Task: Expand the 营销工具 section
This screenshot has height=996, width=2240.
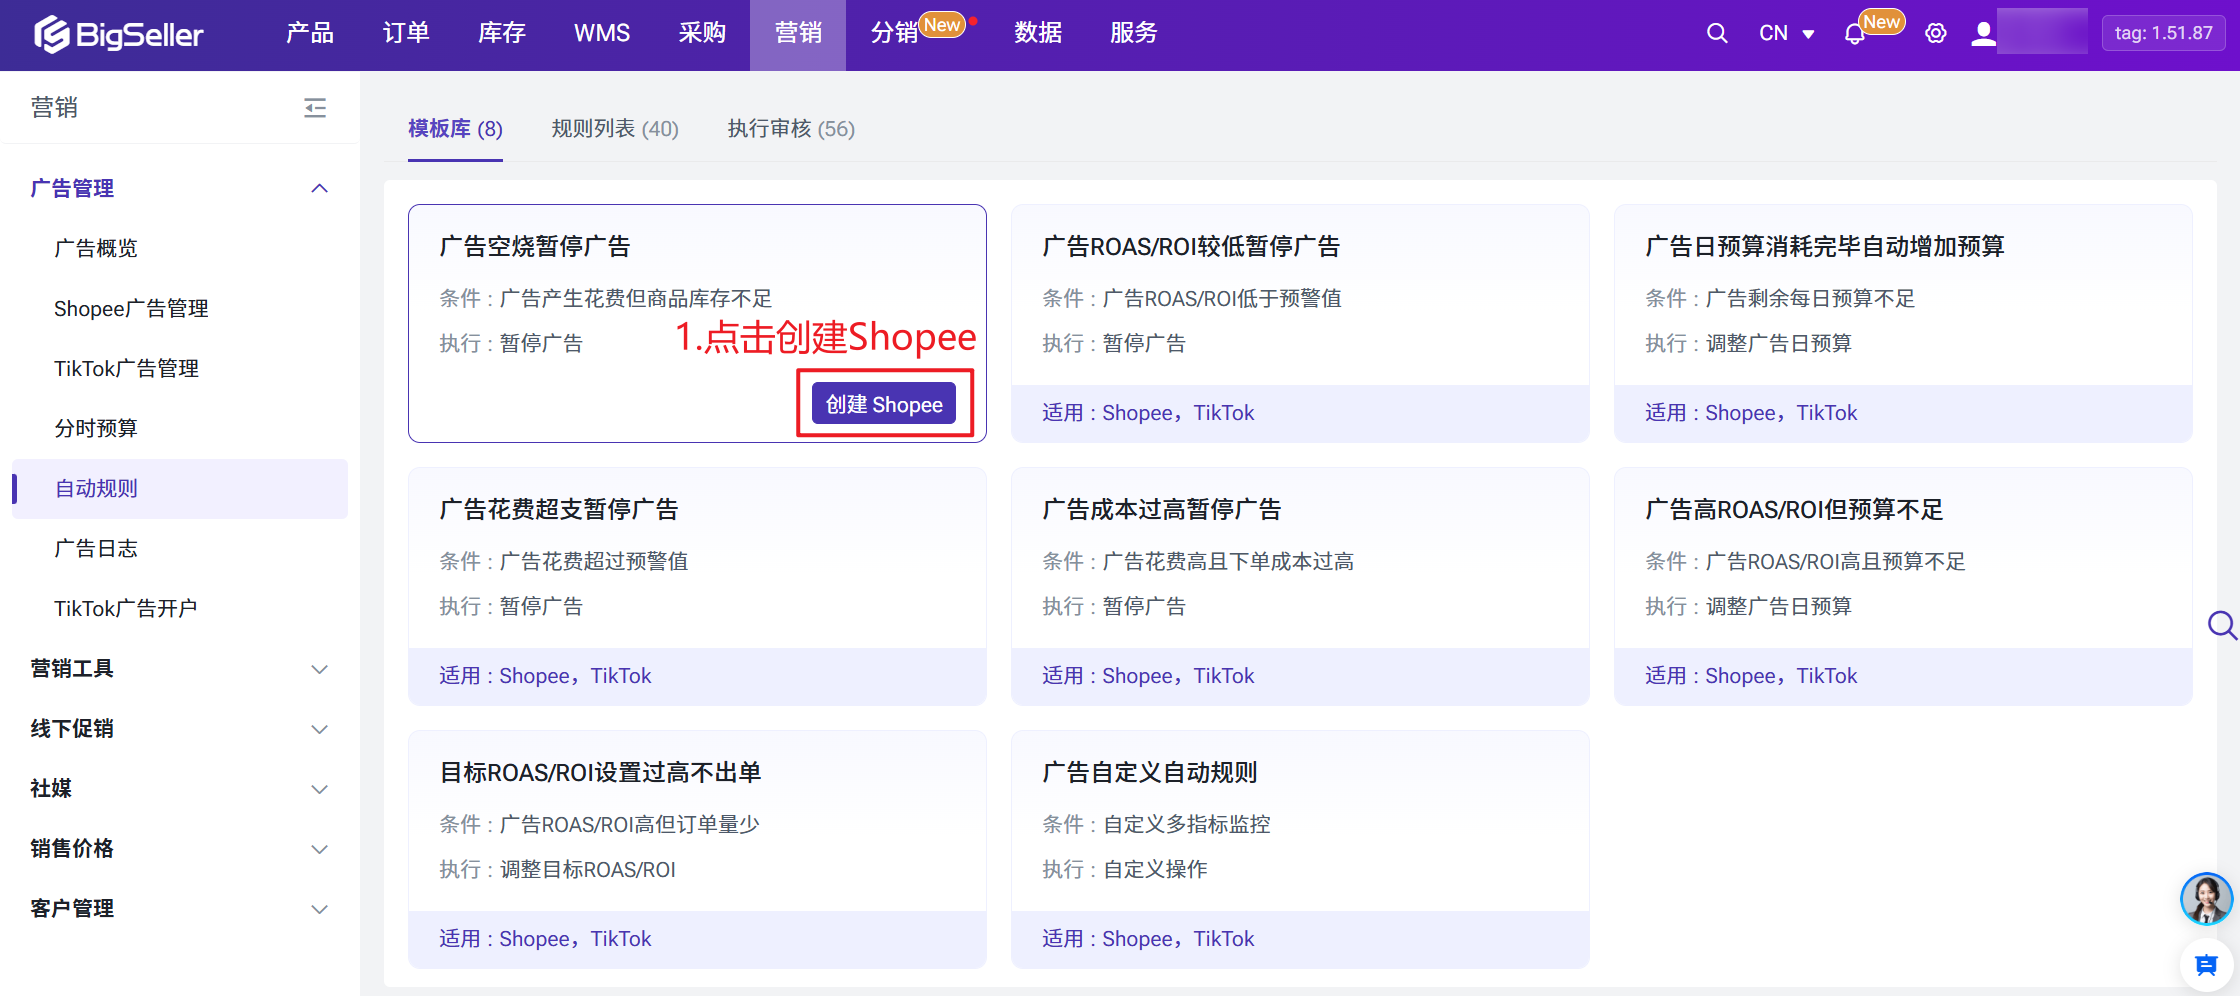Action: point(319,669)
